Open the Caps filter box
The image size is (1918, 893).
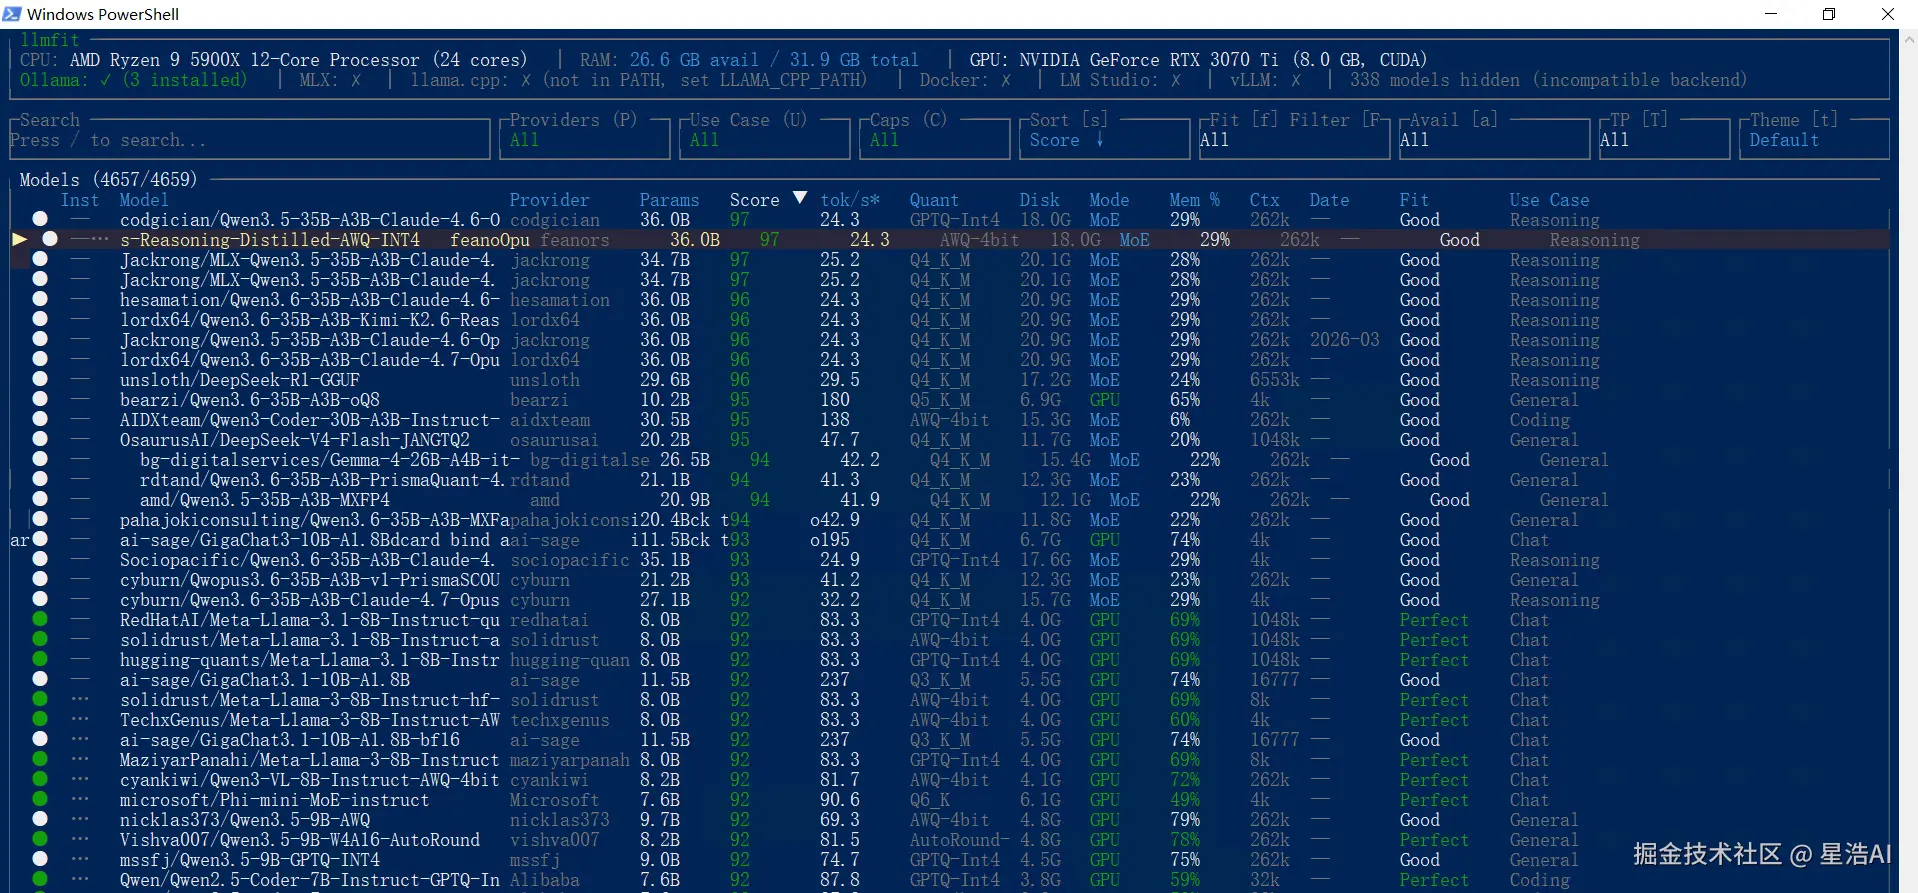point(935,139)
